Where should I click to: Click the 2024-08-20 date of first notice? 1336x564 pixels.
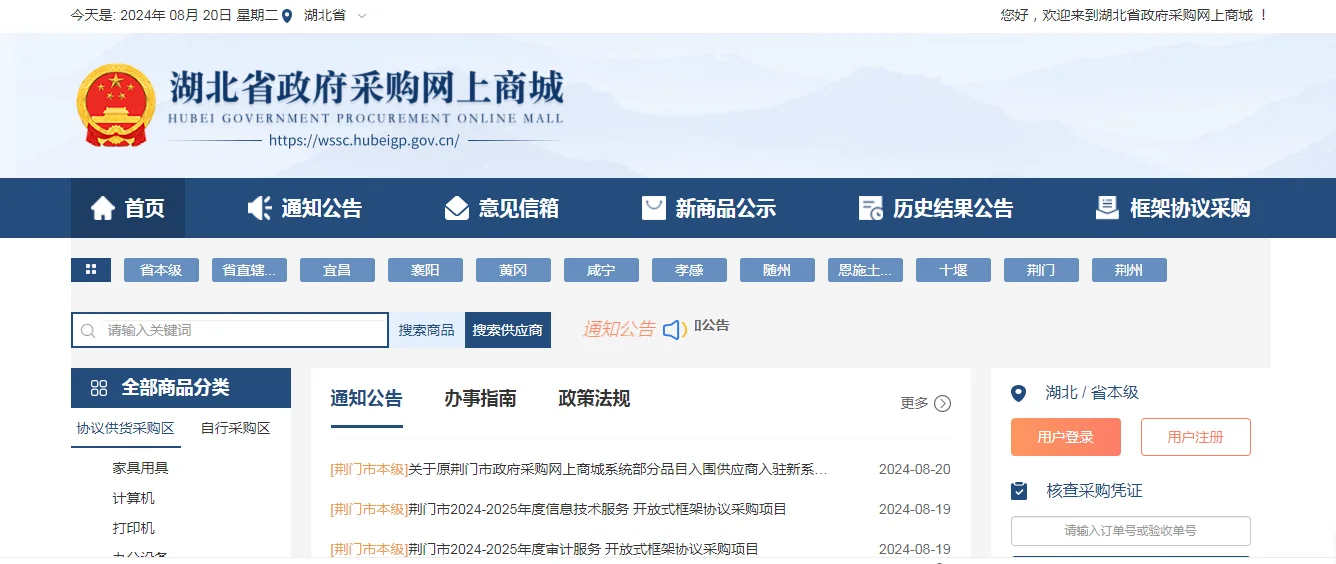[x=915, y=469]
